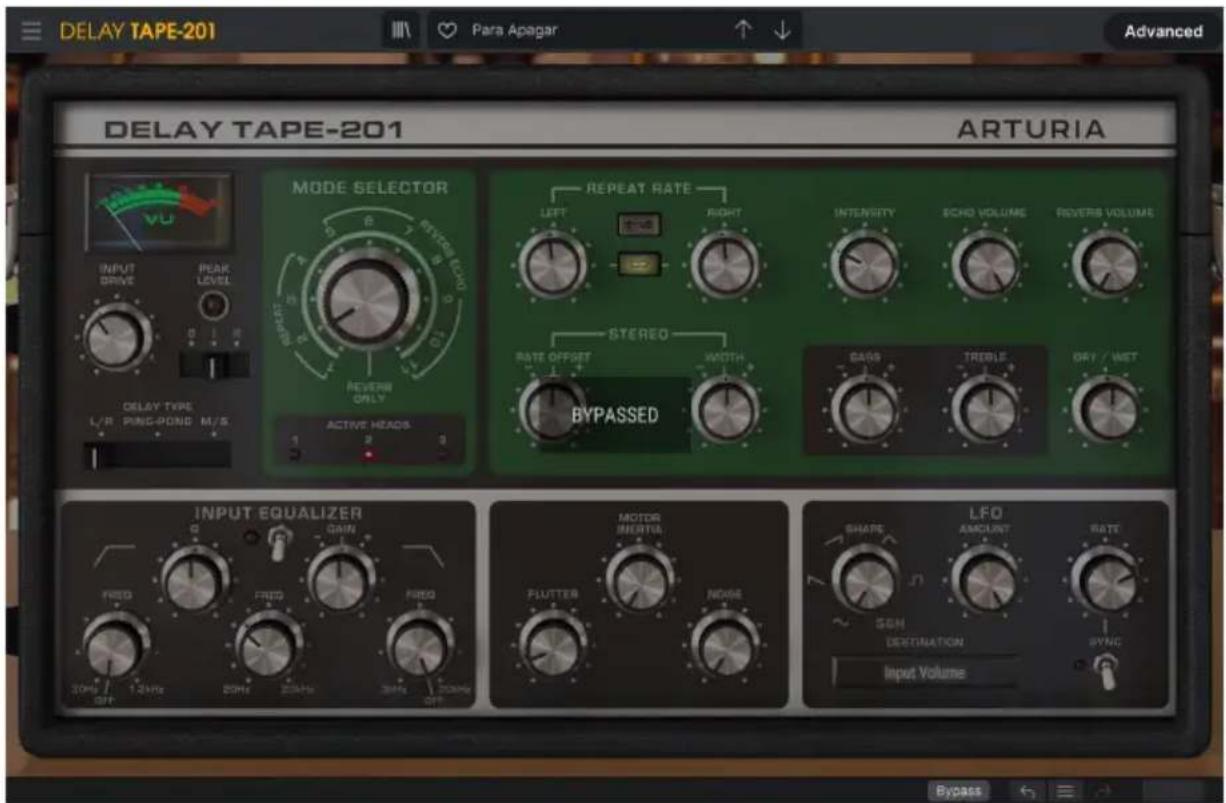Click the L/R delay type label
The image size is (1226, 803).
pos(101,422)
